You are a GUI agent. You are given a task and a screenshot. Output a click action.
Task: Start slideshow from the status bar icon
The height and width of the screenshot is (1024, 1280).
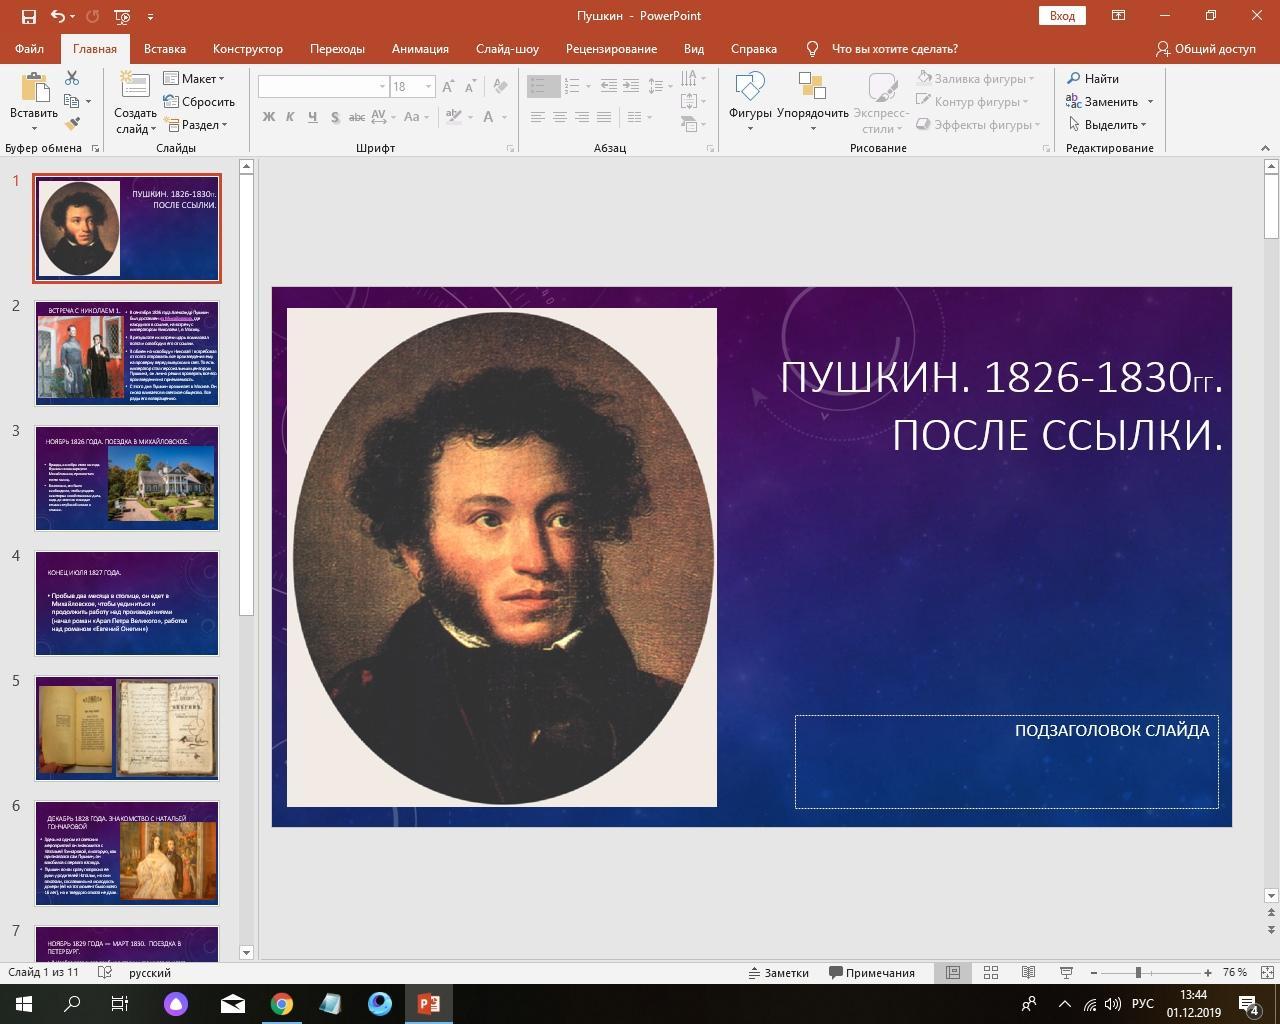point(1066,972)
